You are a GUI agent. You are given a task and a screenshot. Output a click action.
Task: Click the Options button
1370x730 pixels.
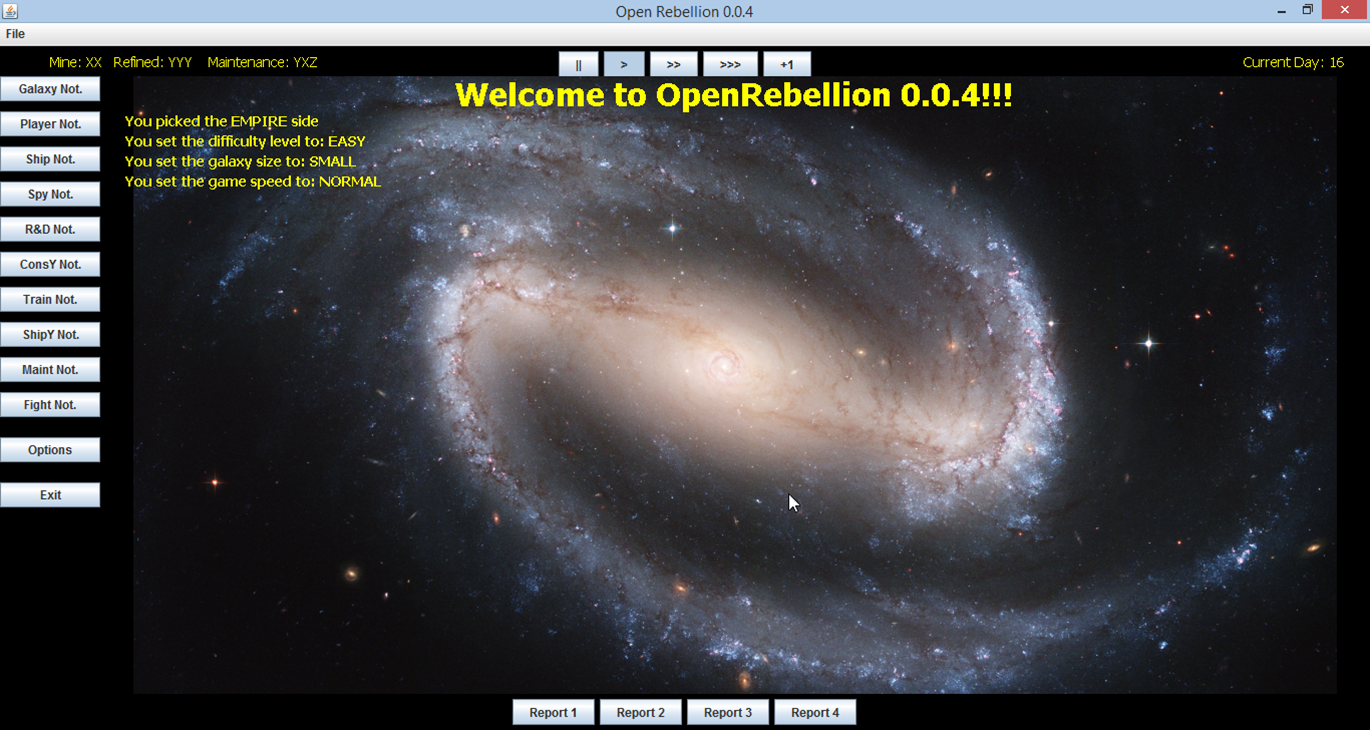click(50, 450)
